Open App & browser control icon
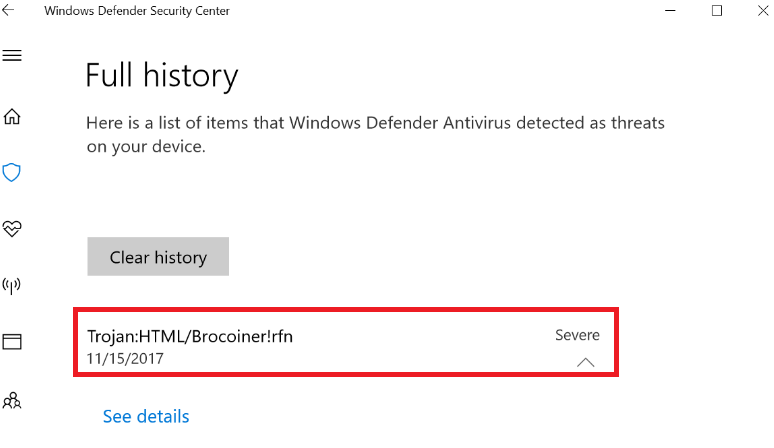774x448 pixels. (x=12, y=343)
